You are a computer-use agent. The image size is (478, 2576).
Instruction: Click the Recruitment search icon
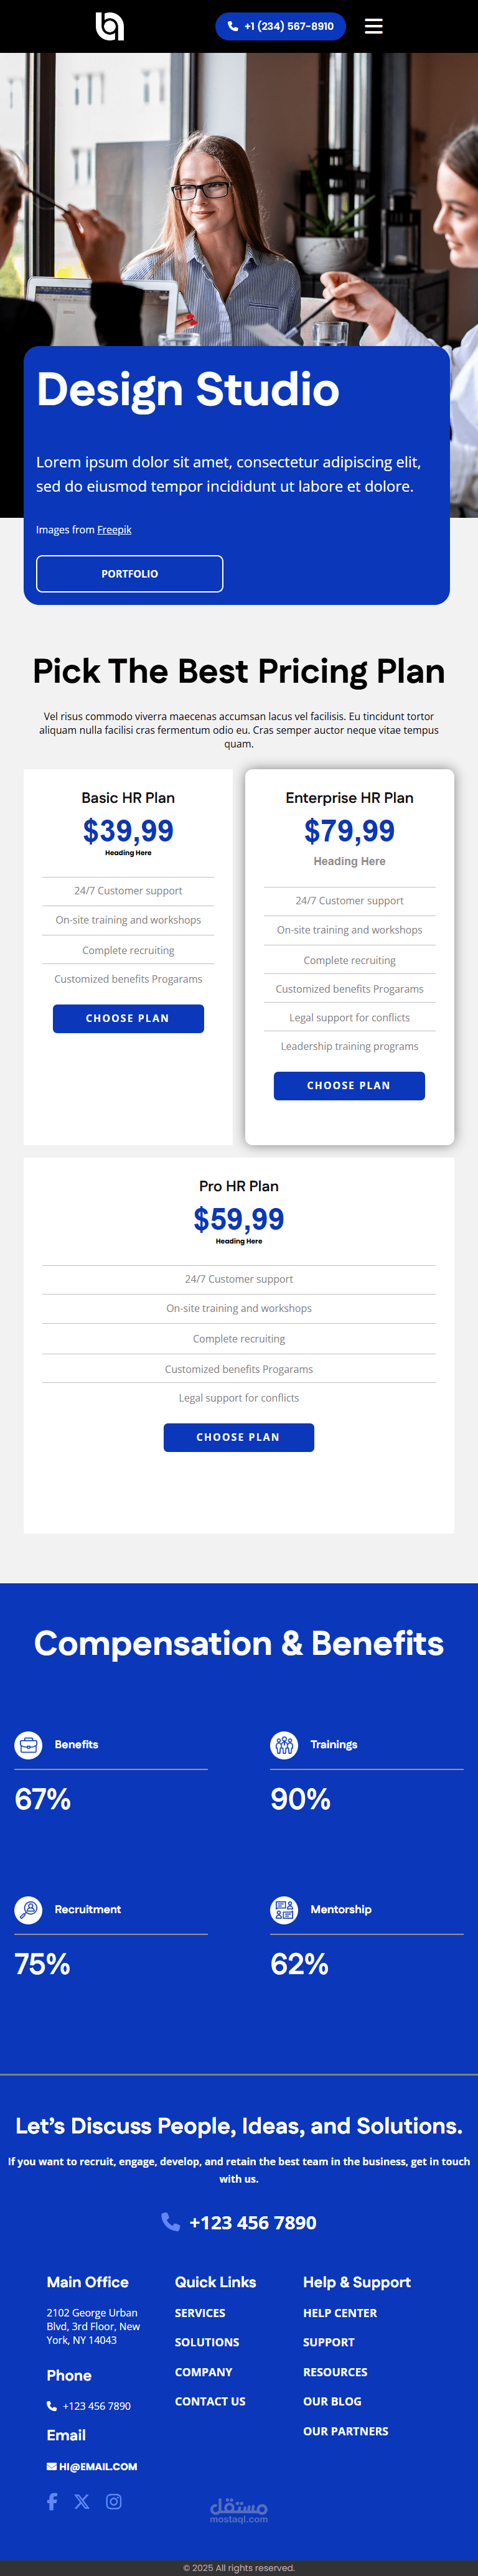coord(28,1909)
